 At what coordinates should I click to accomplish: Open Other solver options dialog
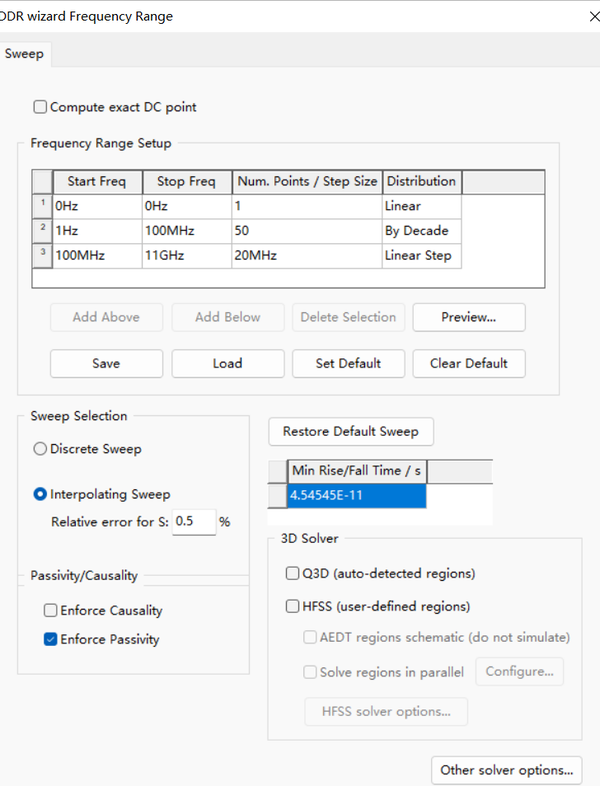coord(506,770)
